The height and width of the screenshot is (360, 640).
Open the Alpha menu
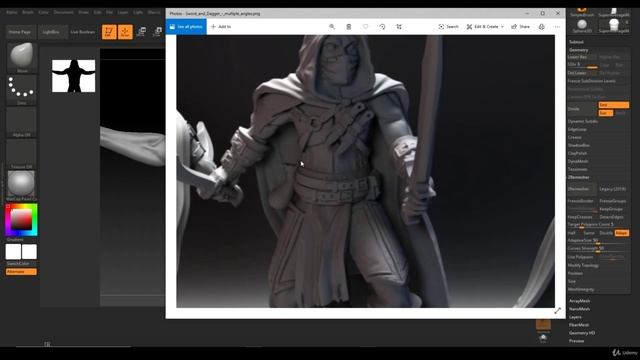click(11, 12)
